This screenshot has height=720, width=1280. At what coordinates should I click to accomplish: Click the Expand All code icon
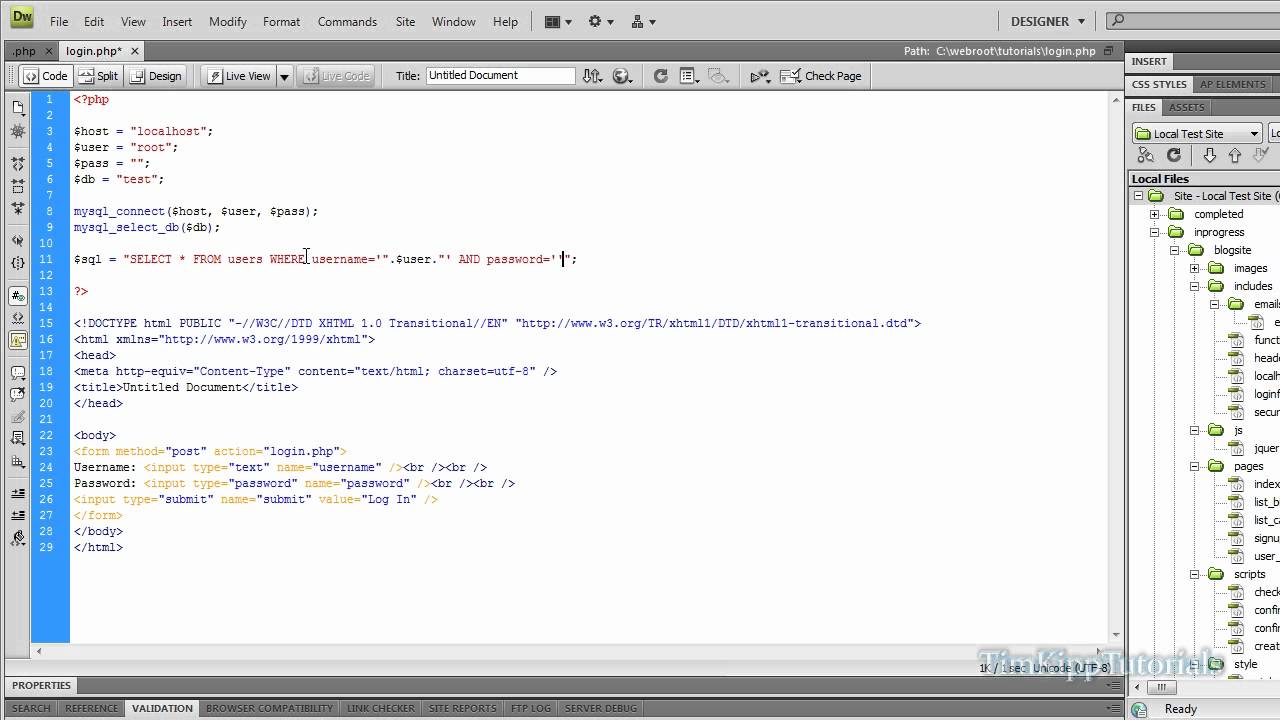click(18, 209)
